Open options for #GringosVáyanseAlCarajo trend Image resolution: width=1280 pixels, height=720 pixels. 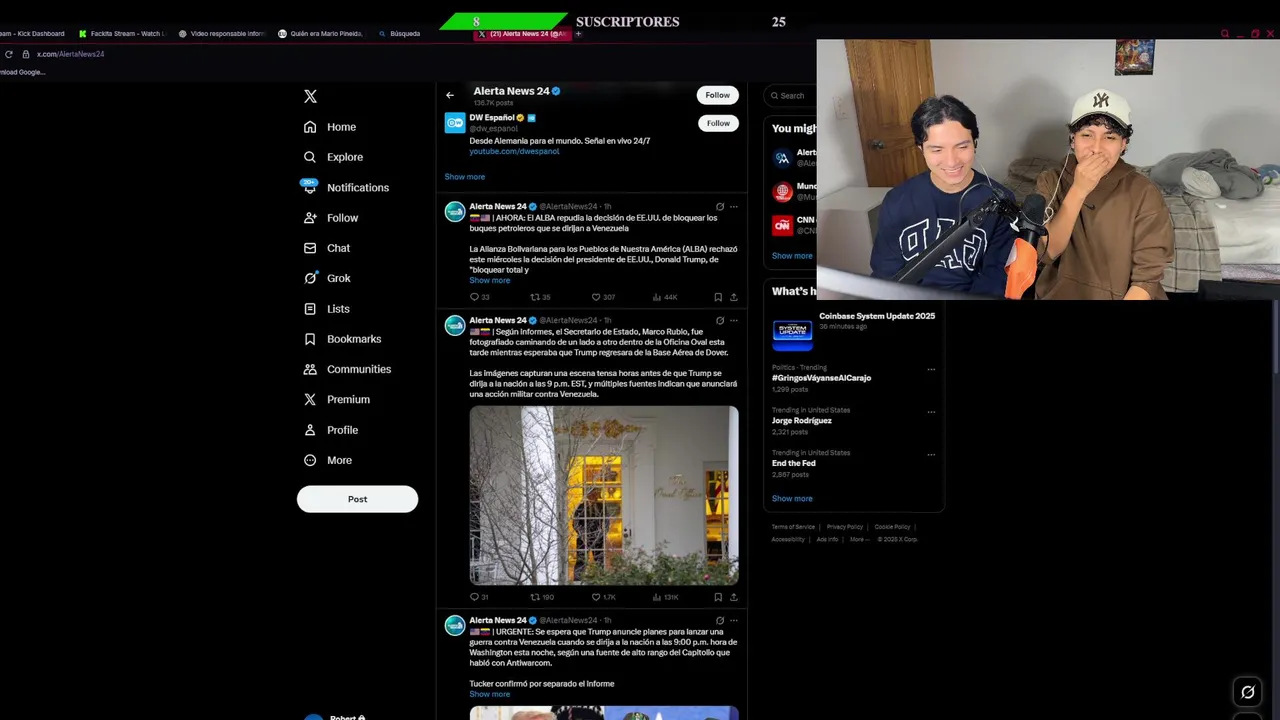(x=931, y=369)
